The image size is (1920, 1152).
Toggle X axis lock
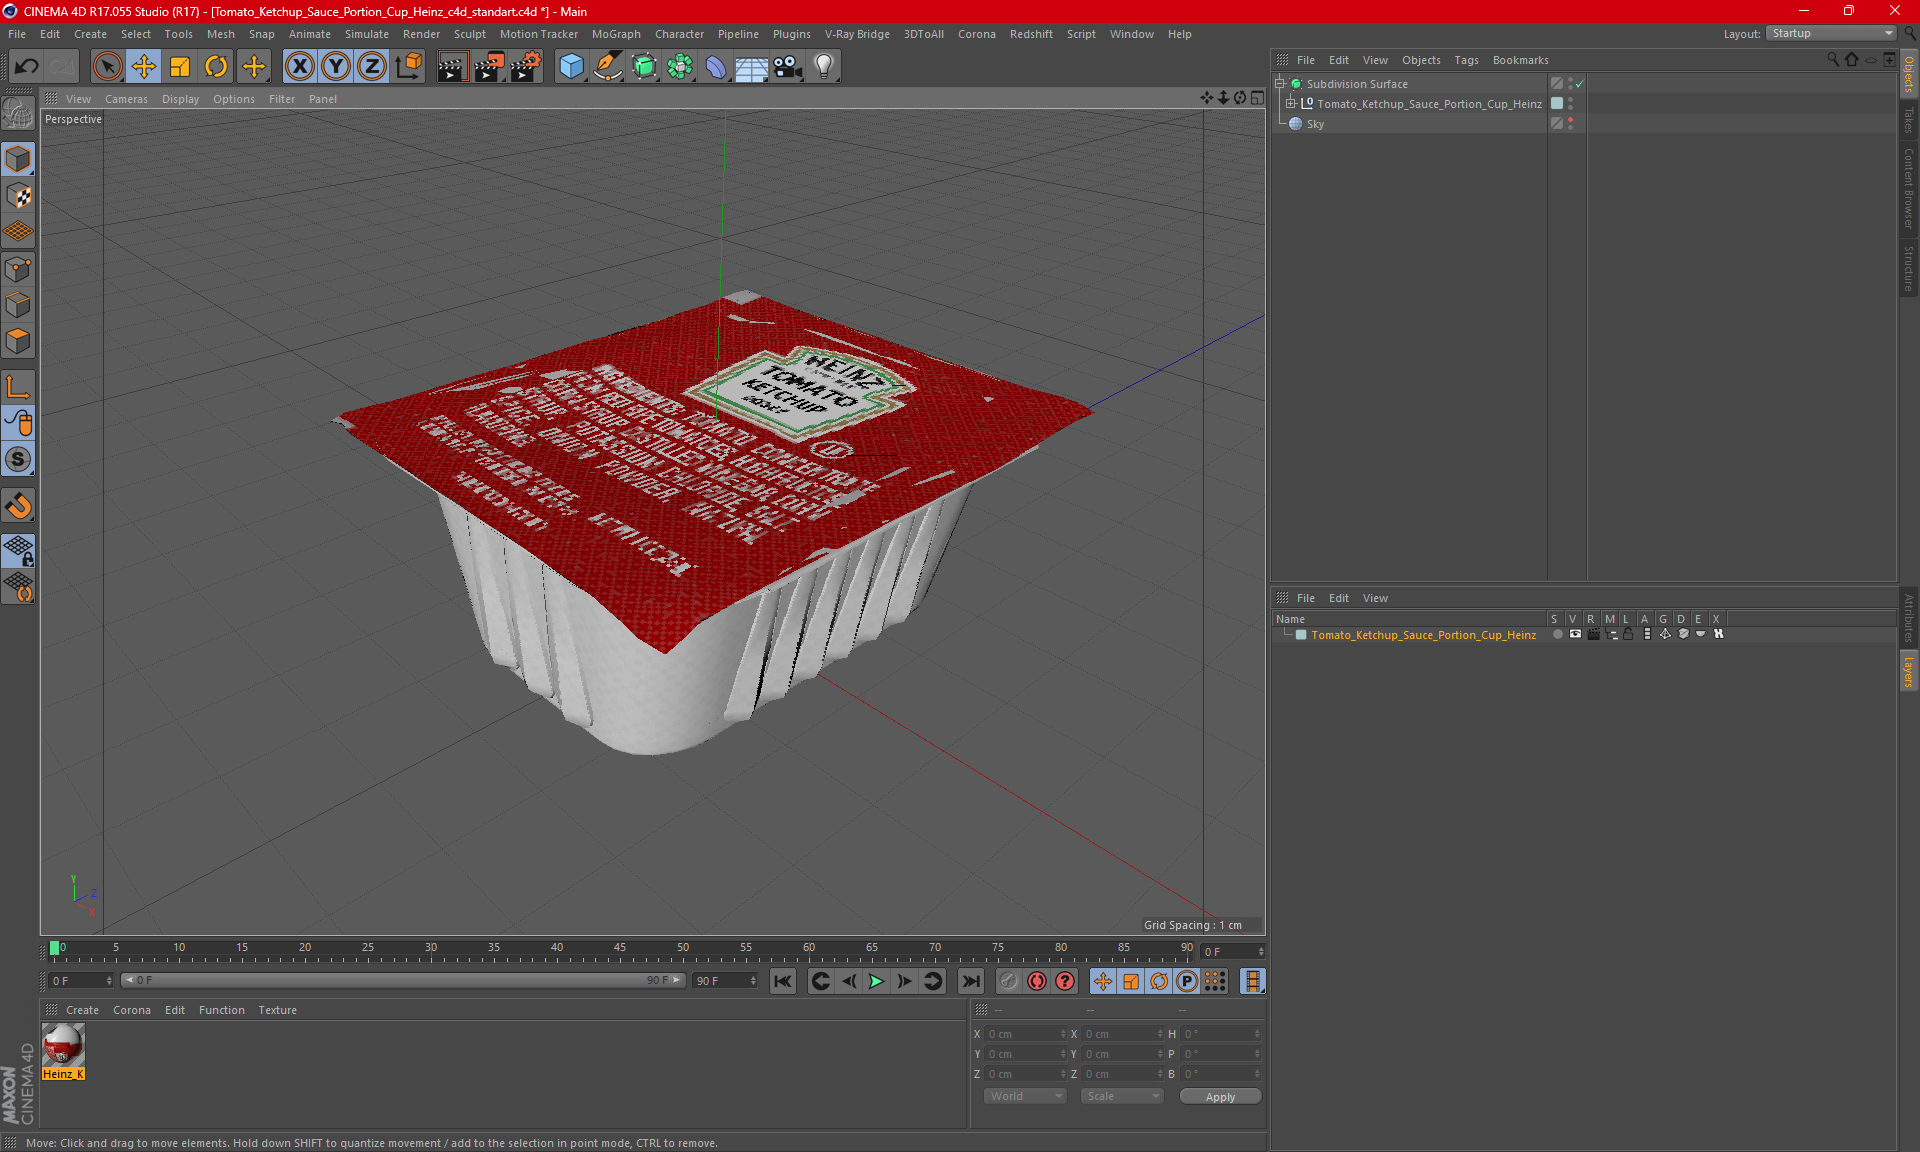pos(299,67)
